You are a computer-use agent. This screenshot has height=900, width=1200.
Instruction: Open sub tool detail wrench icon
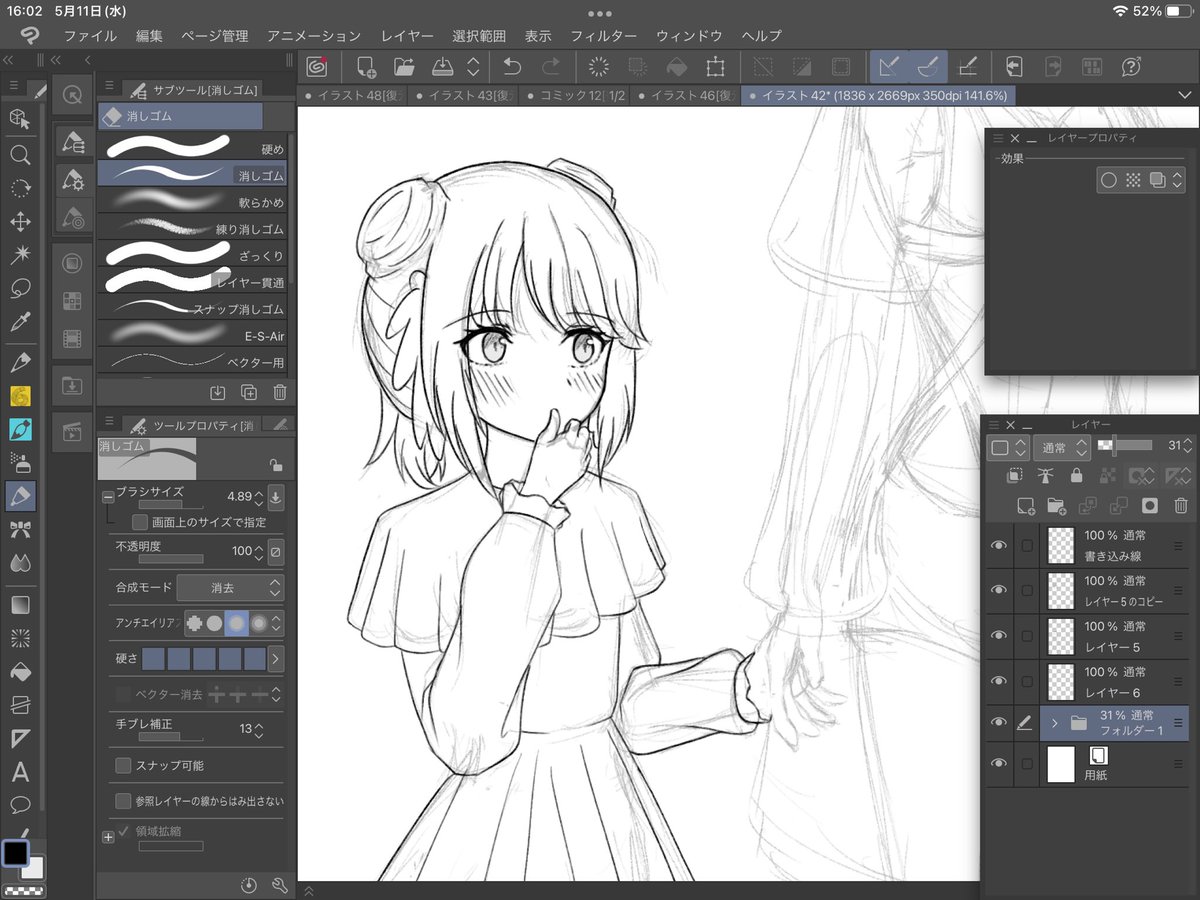[280, 885]
